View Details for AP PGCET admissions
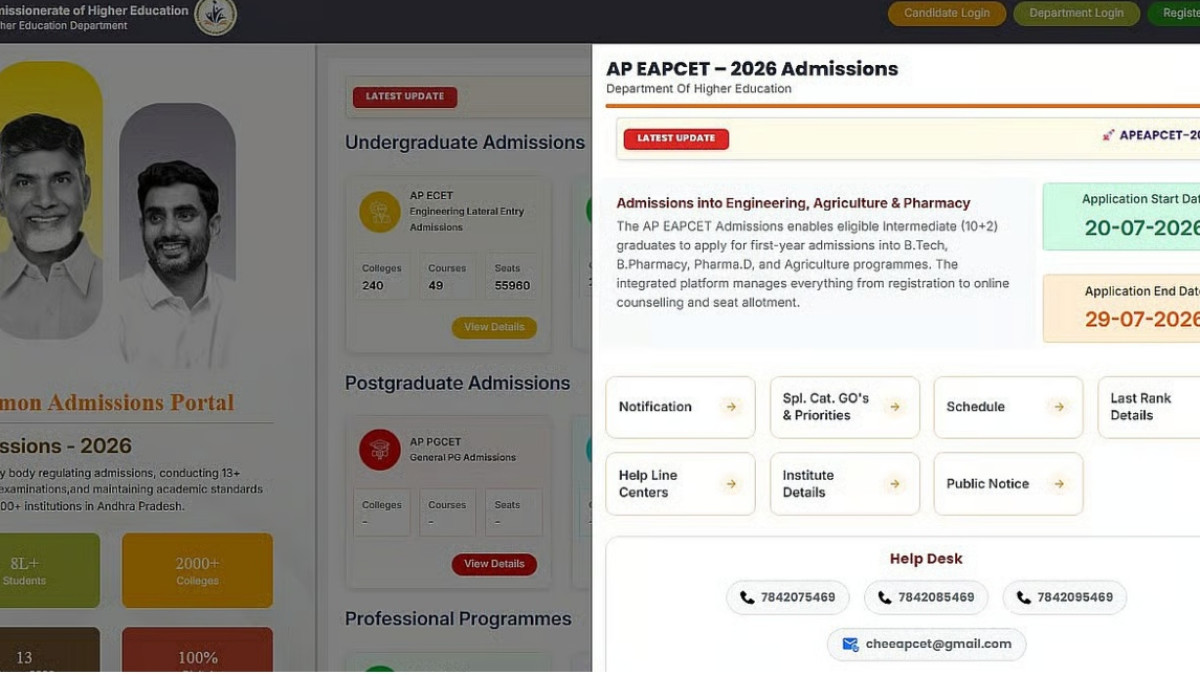1200x675 pixels. (494, 564)
